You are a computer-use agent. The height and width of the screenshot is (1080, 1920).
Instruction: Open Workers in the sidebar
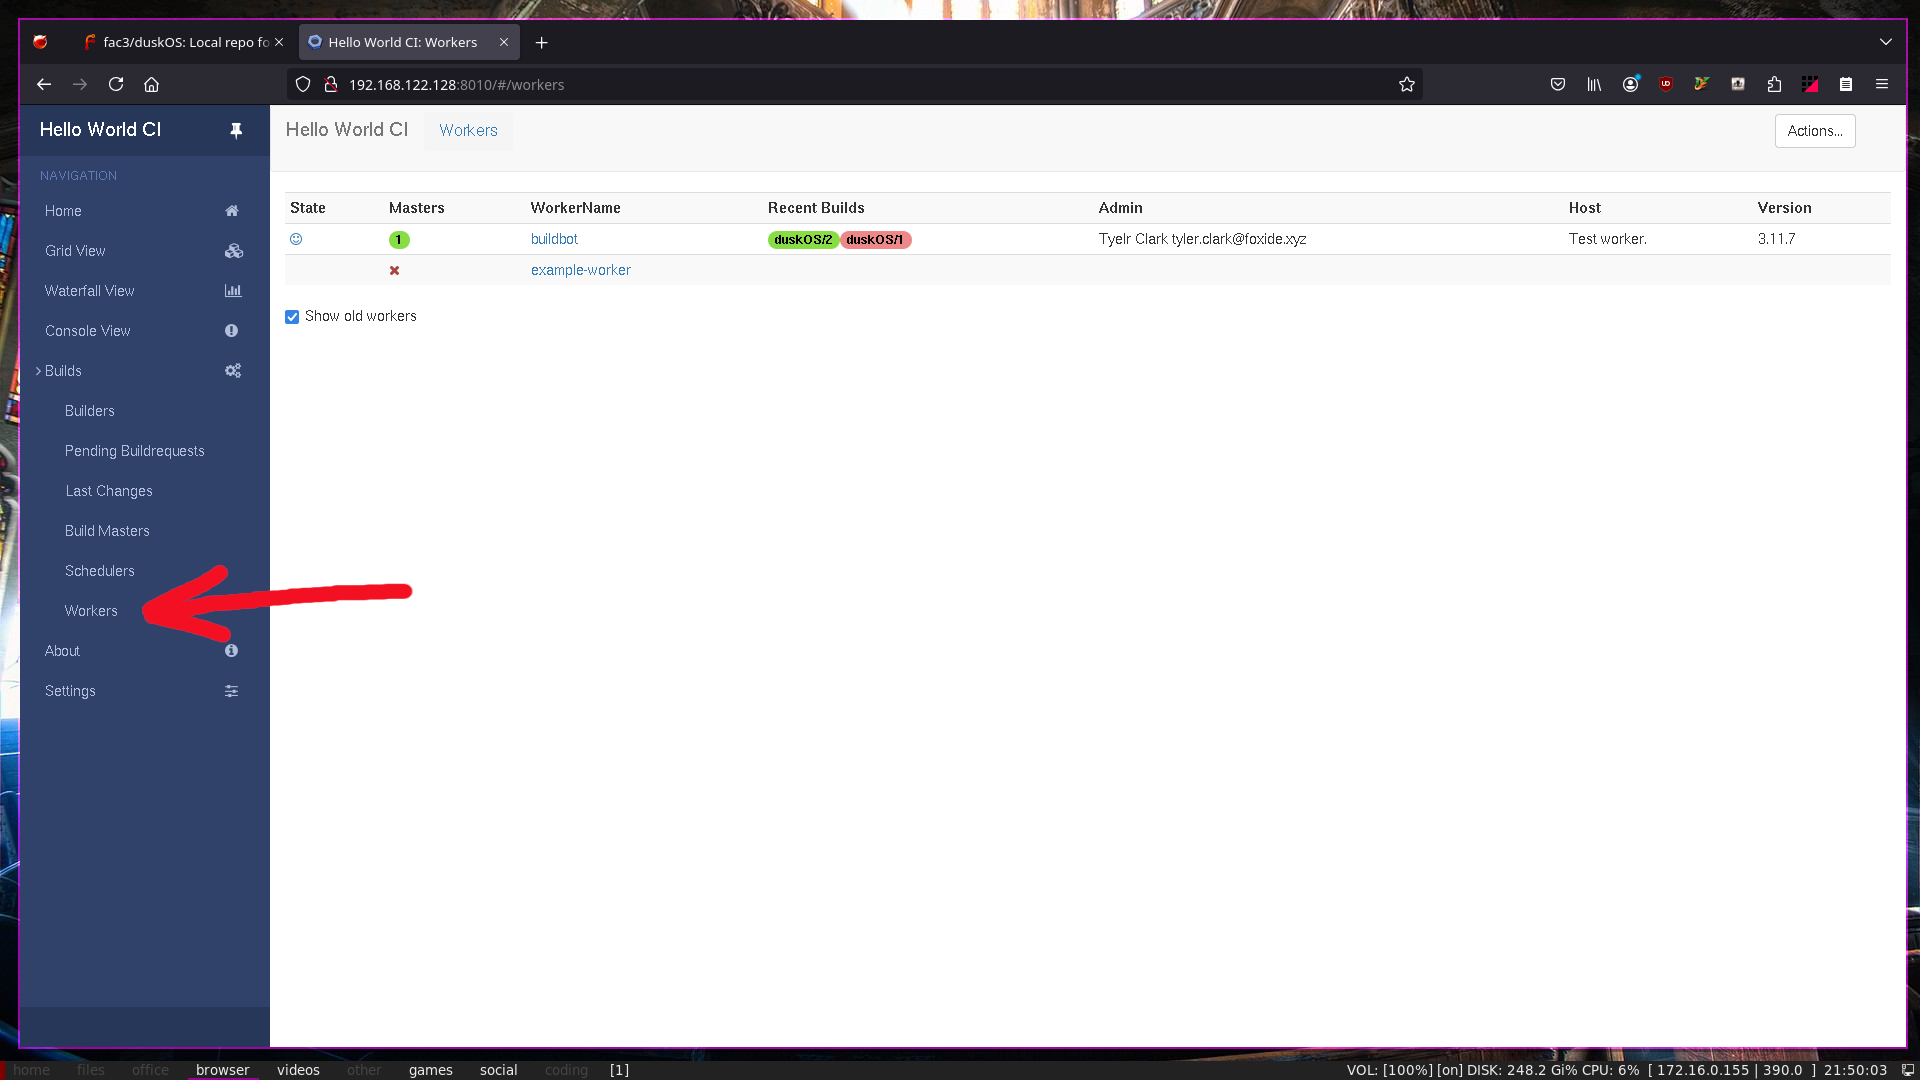click(91, 611)
